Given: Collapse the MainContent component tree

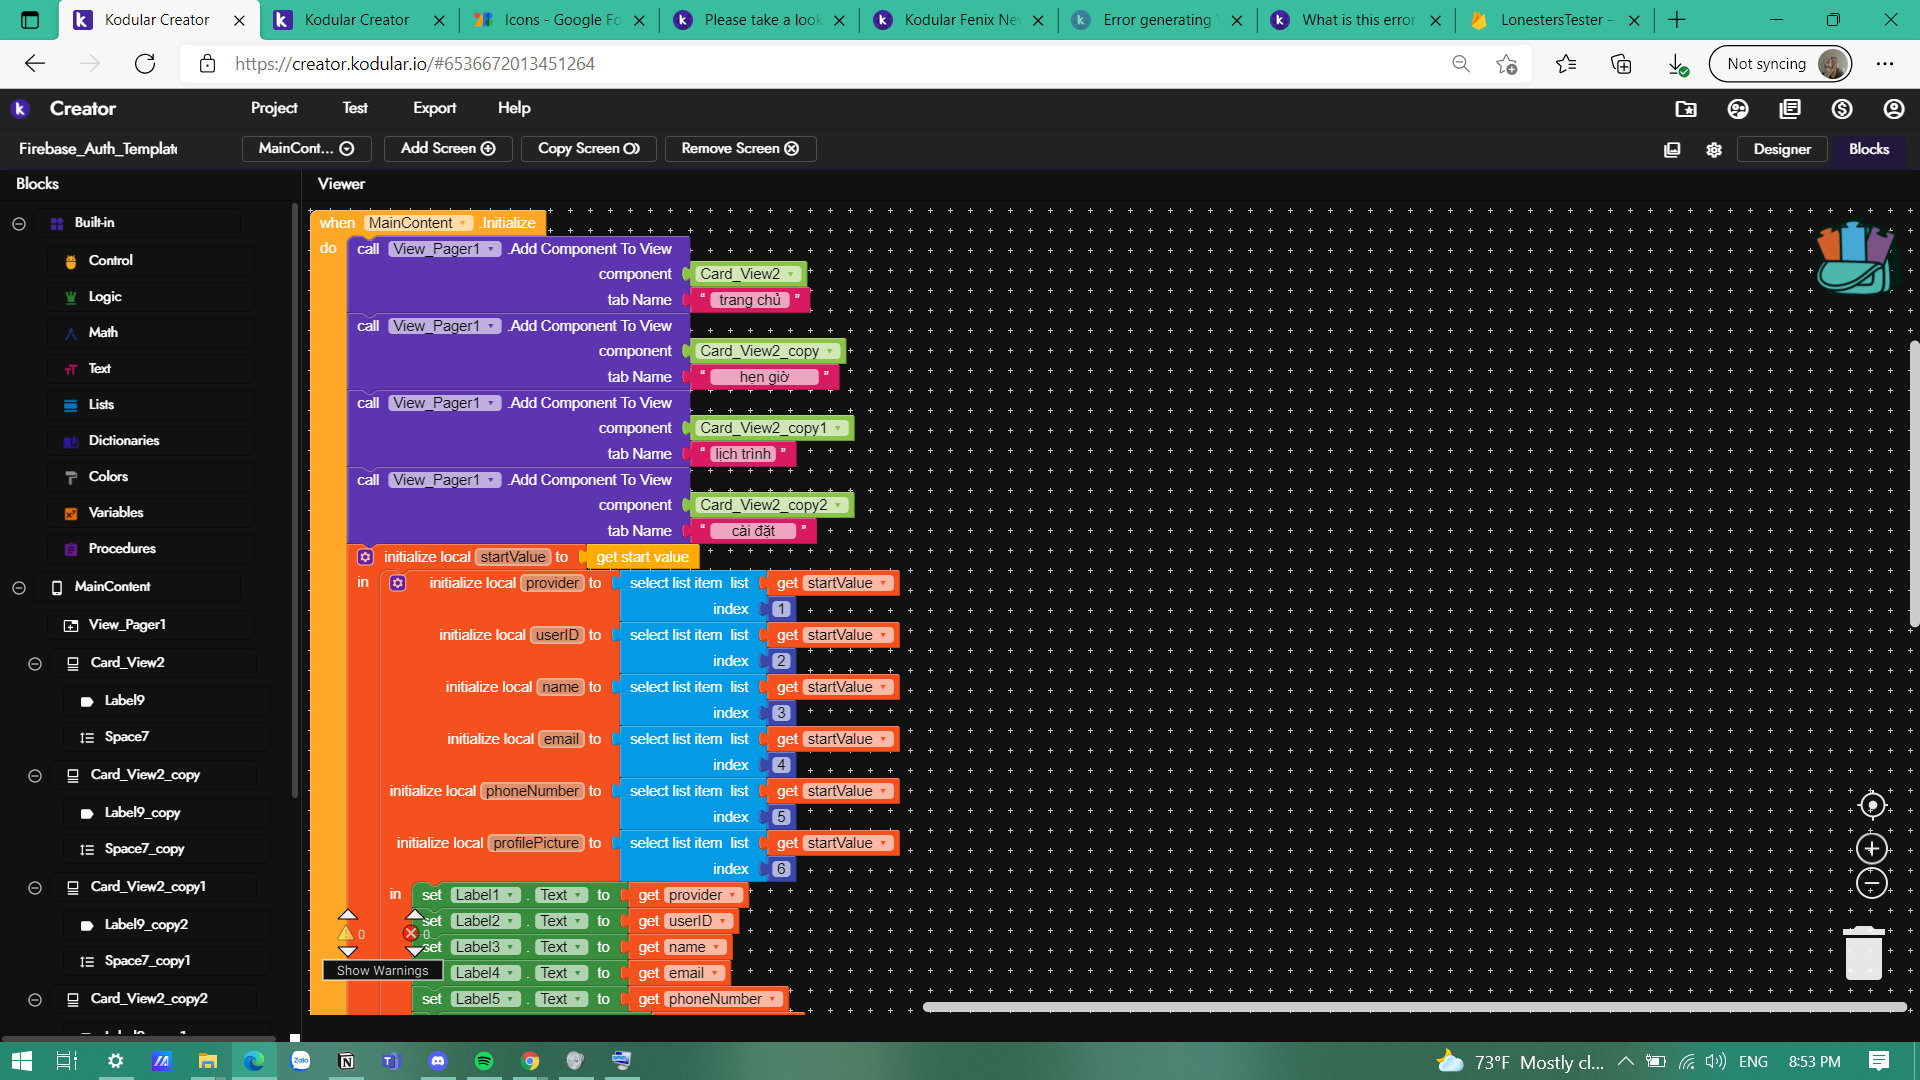Looking at the screenshot, I should tap(19, 588).
